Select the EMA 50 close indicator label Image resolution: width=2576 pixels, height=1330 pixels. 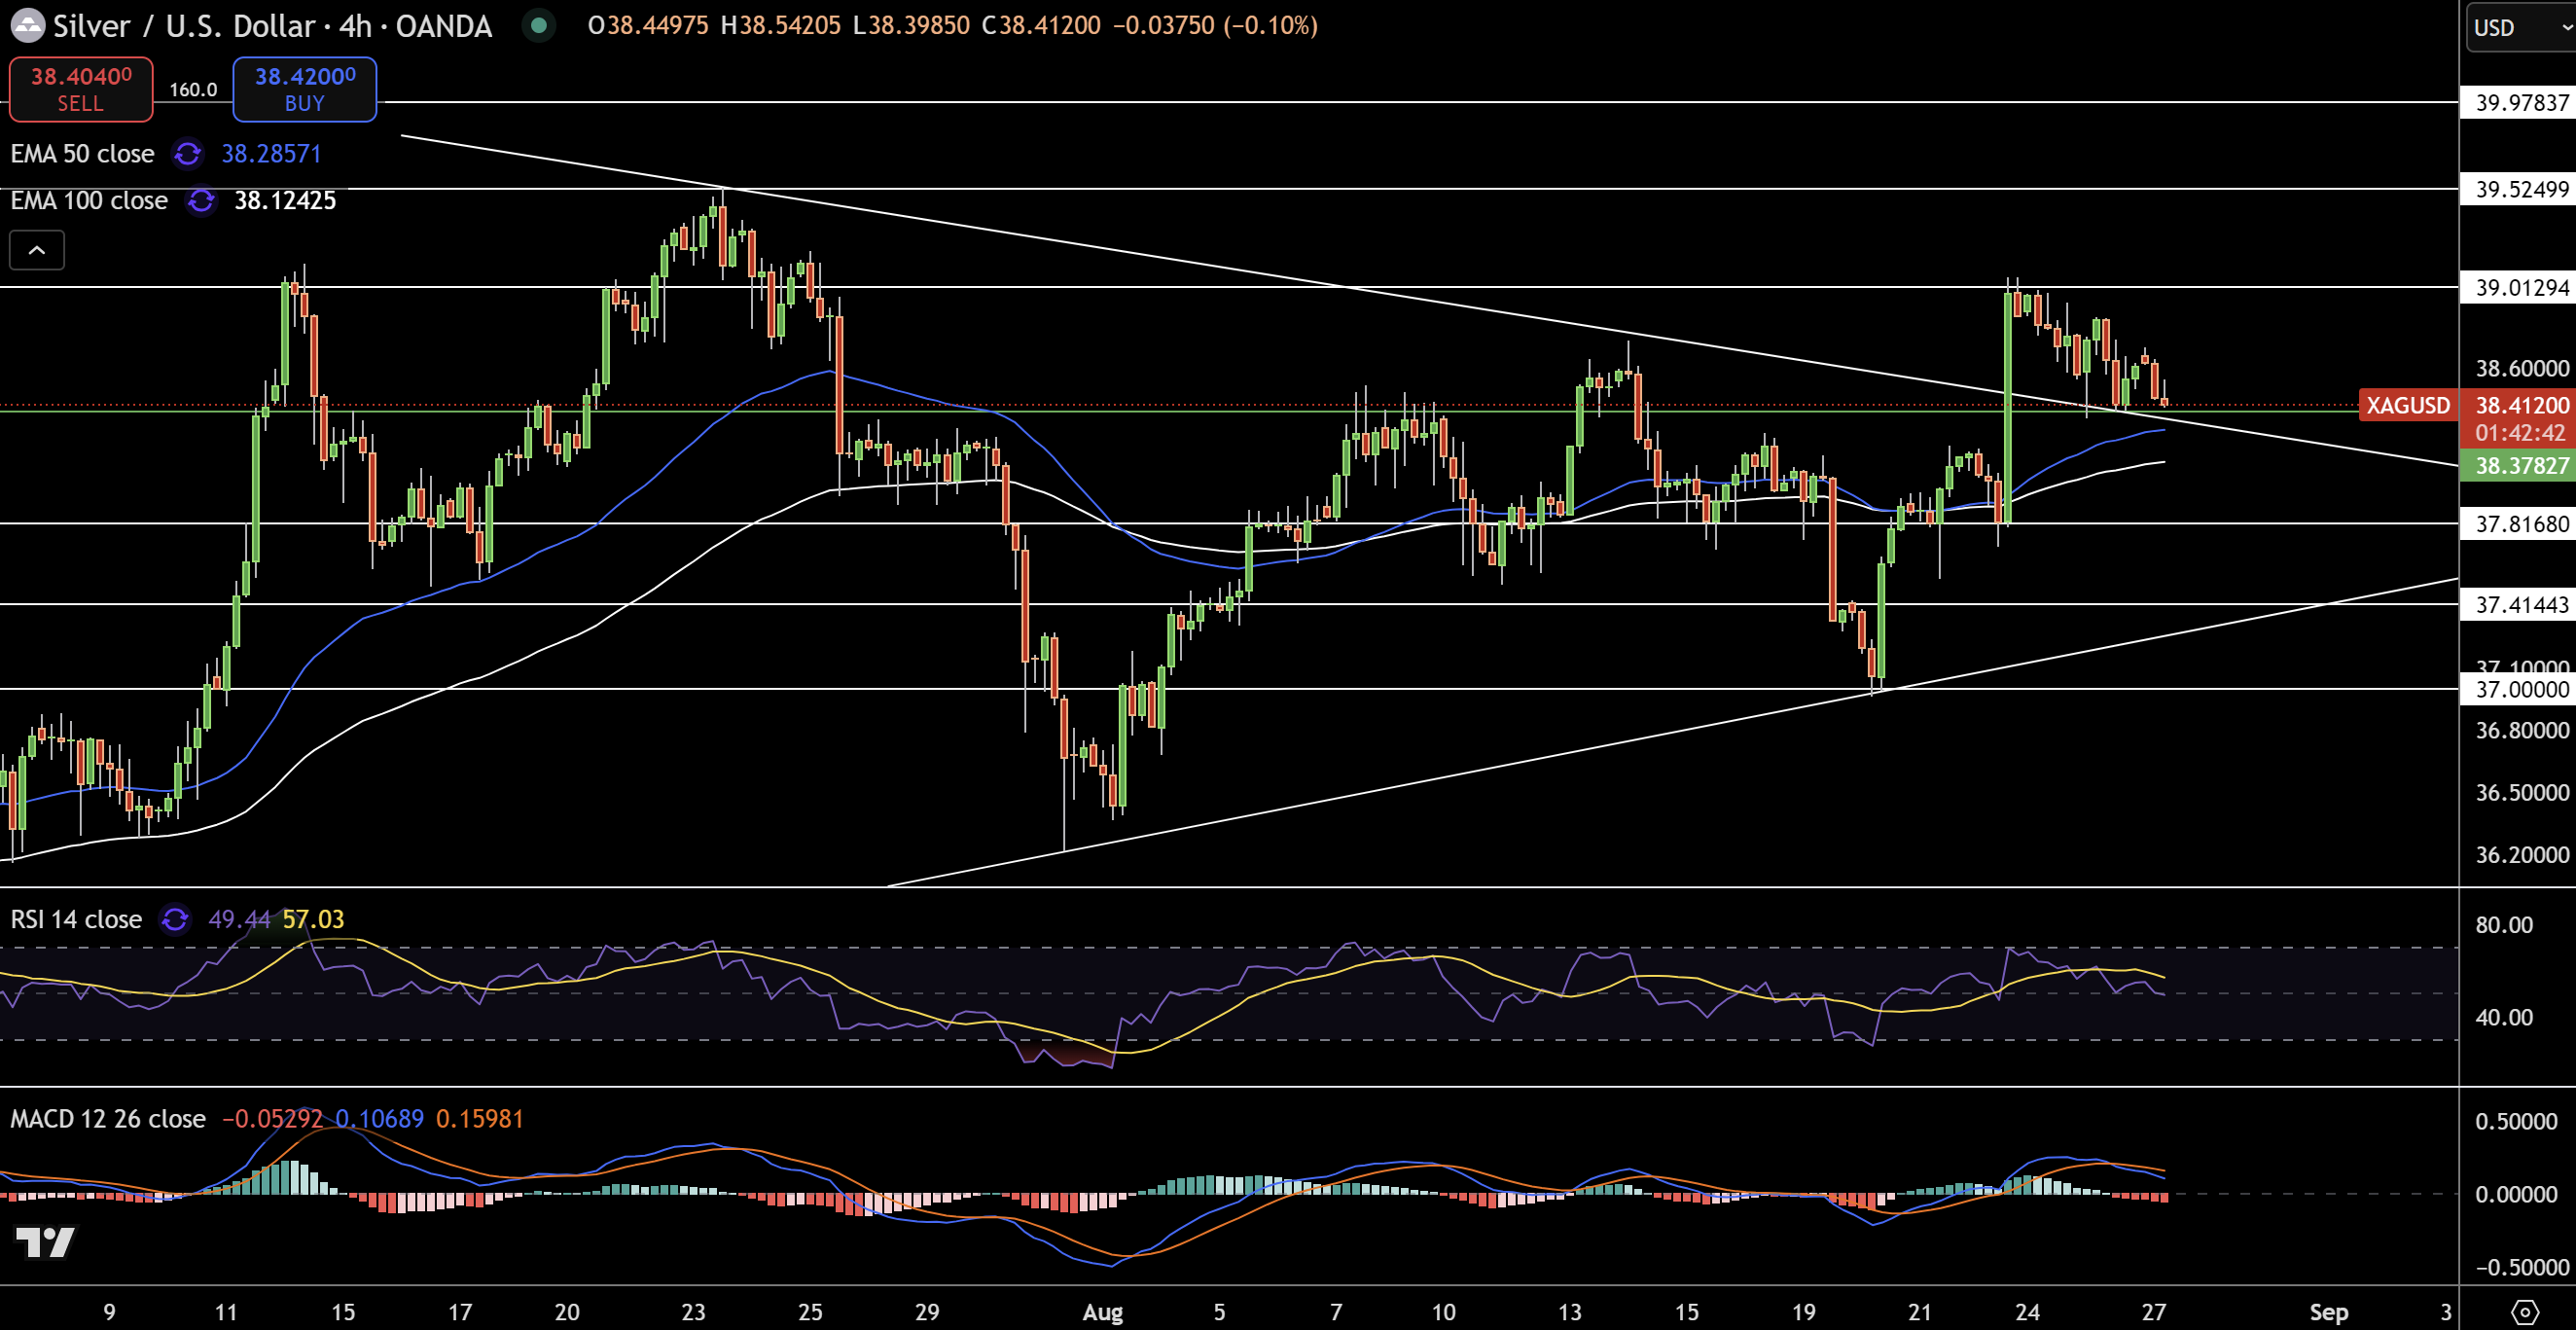click(81, 154)
